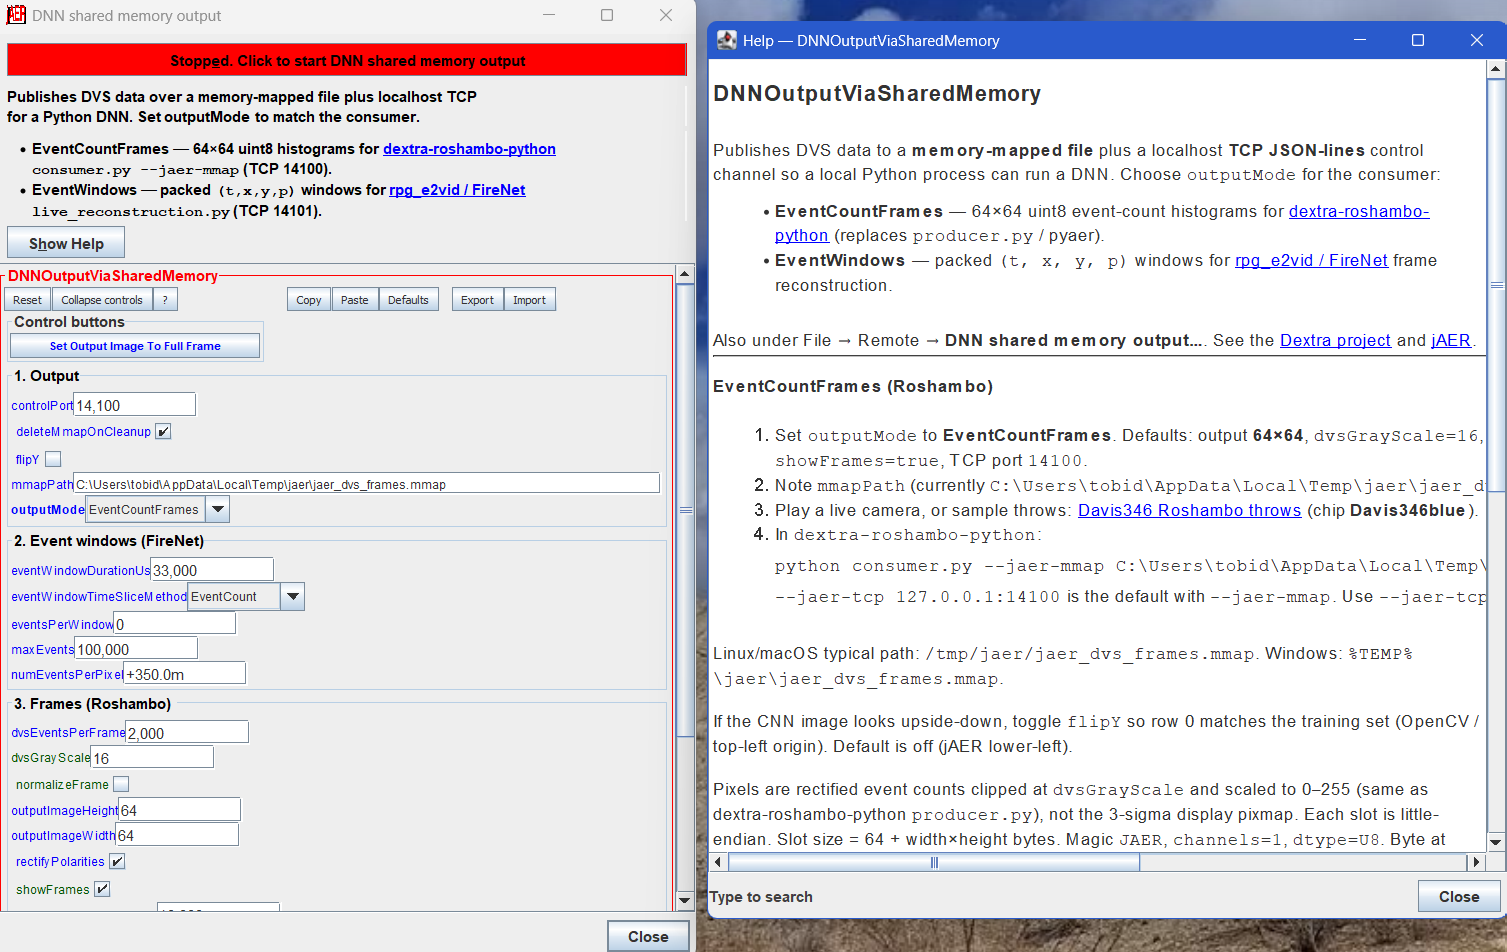Click the Help window vertical scrollbar thumb
The width and height of the screenshot is (1507, 952).
click(1496, 285)
